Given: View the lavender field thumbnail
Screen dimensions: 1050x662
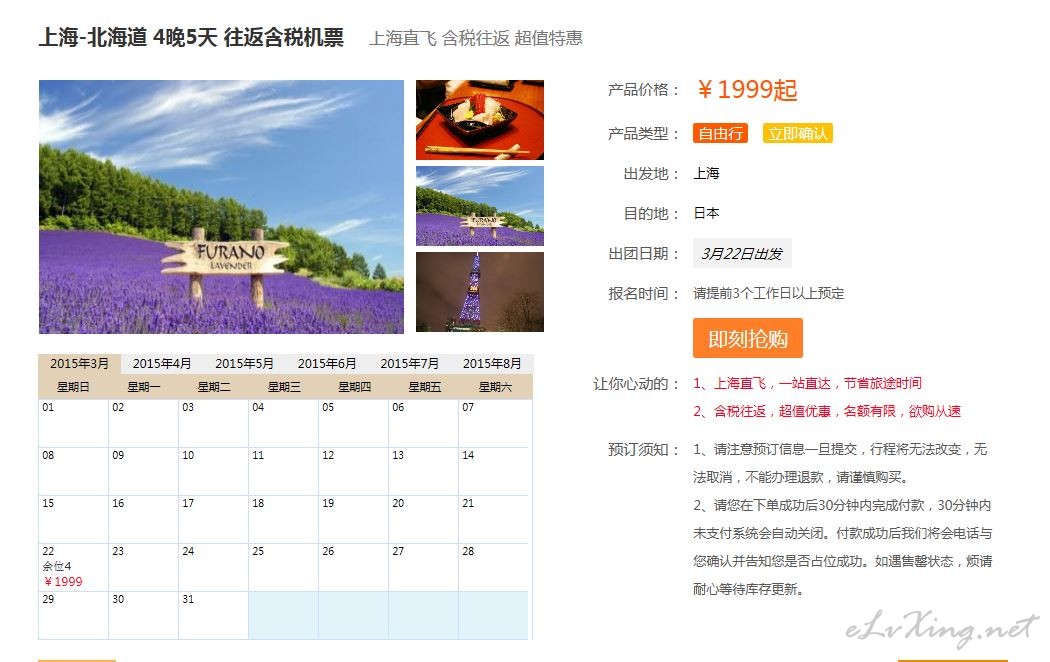Looking at the screenshot, I should (479, 206).
